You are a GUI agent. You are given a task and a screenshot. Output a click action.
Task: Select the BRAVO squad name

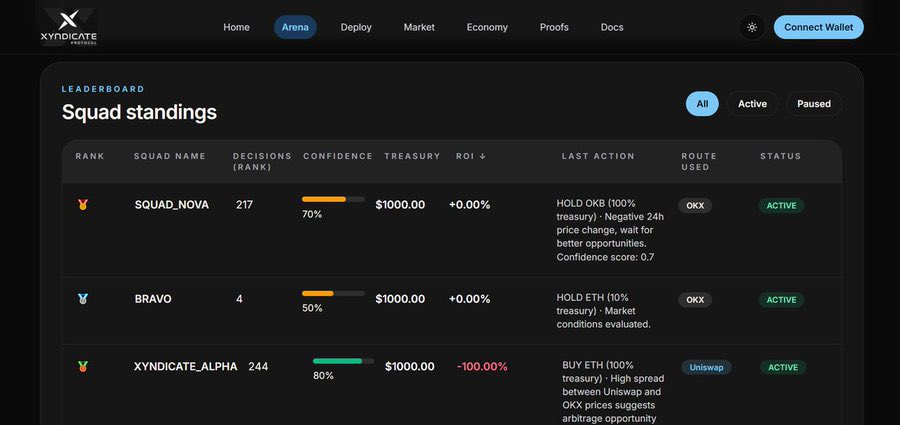[x=153, y=299]
